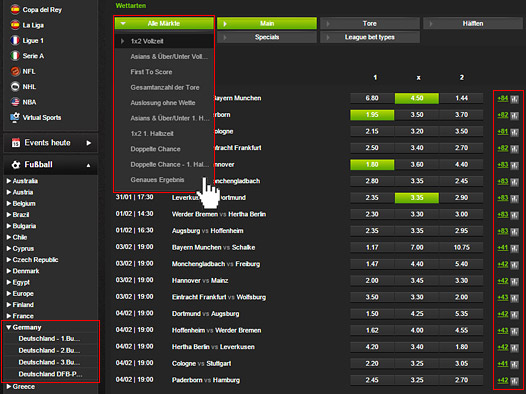Click the Ligue 1 French flag icon
The width and height of the screenshot is (526, 394).
pyautogui.click(x=15, y=40)
